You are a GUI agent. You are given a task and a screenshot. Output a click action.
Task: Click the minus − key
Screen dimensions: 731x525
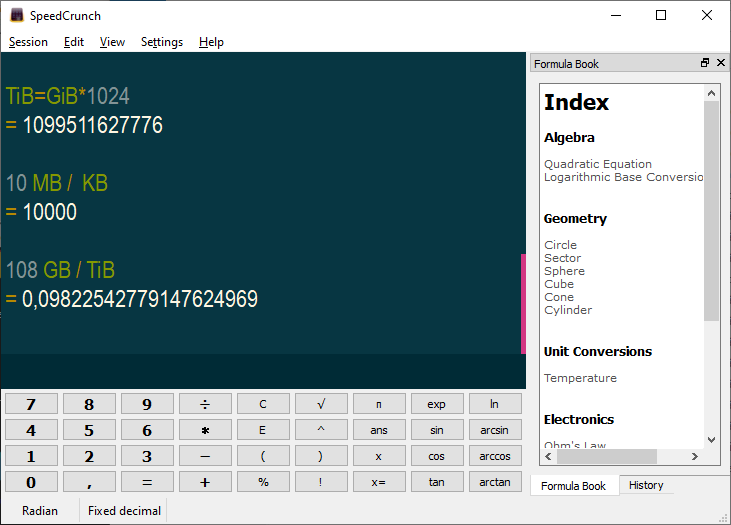pyautogui.click(x=205, y=456)
